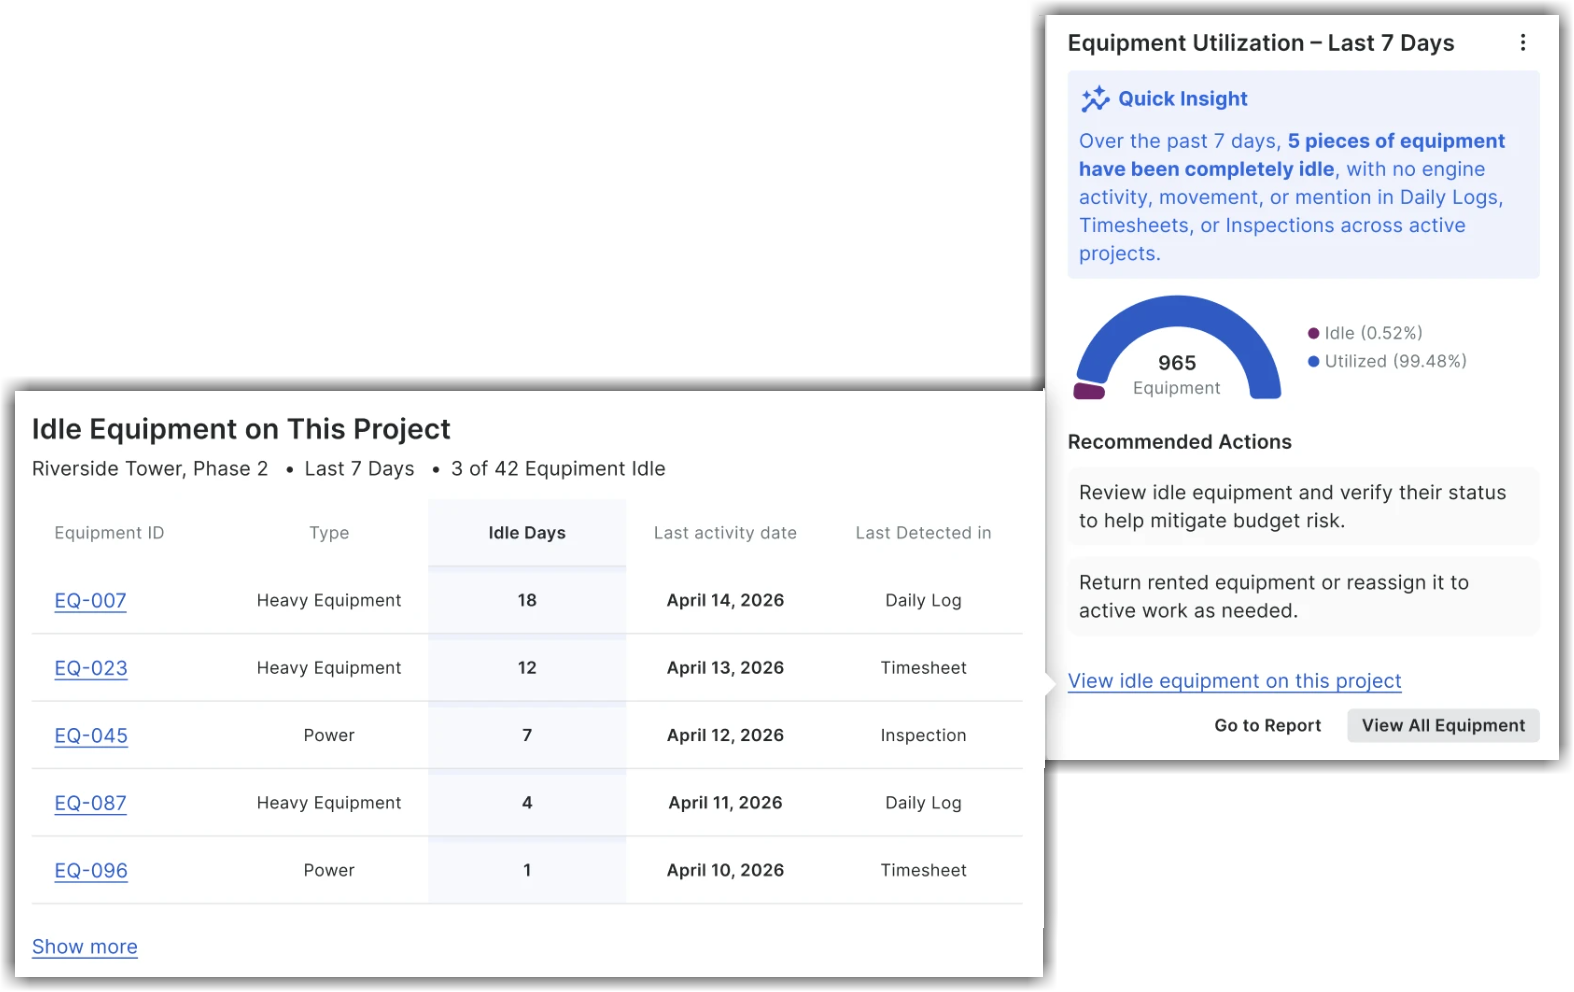The height and width of the screenshot is (992, 1574).
Task: Click the April 13, 2026 activity date
Action: tap(725, 668)
